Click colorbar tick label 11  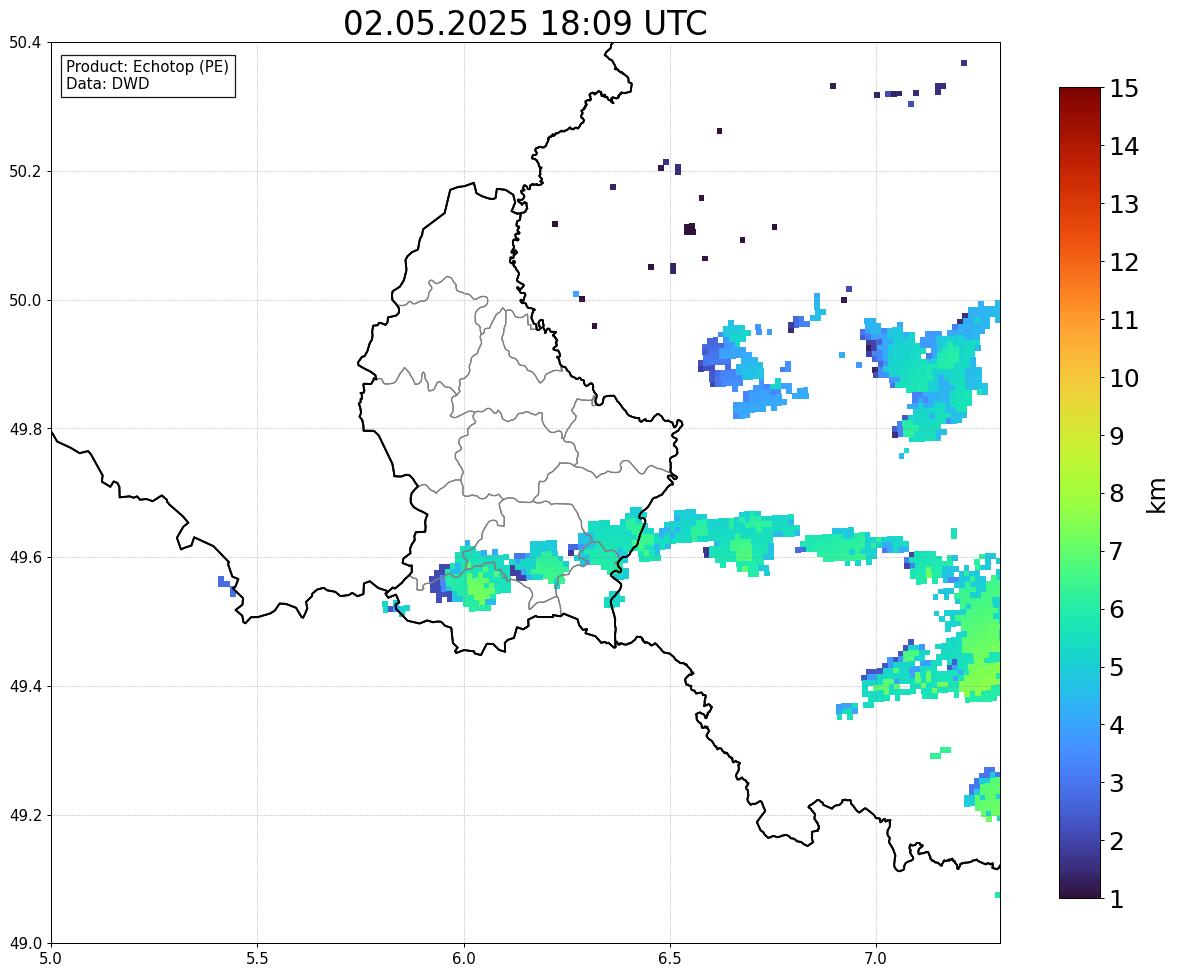[1124, 320]
